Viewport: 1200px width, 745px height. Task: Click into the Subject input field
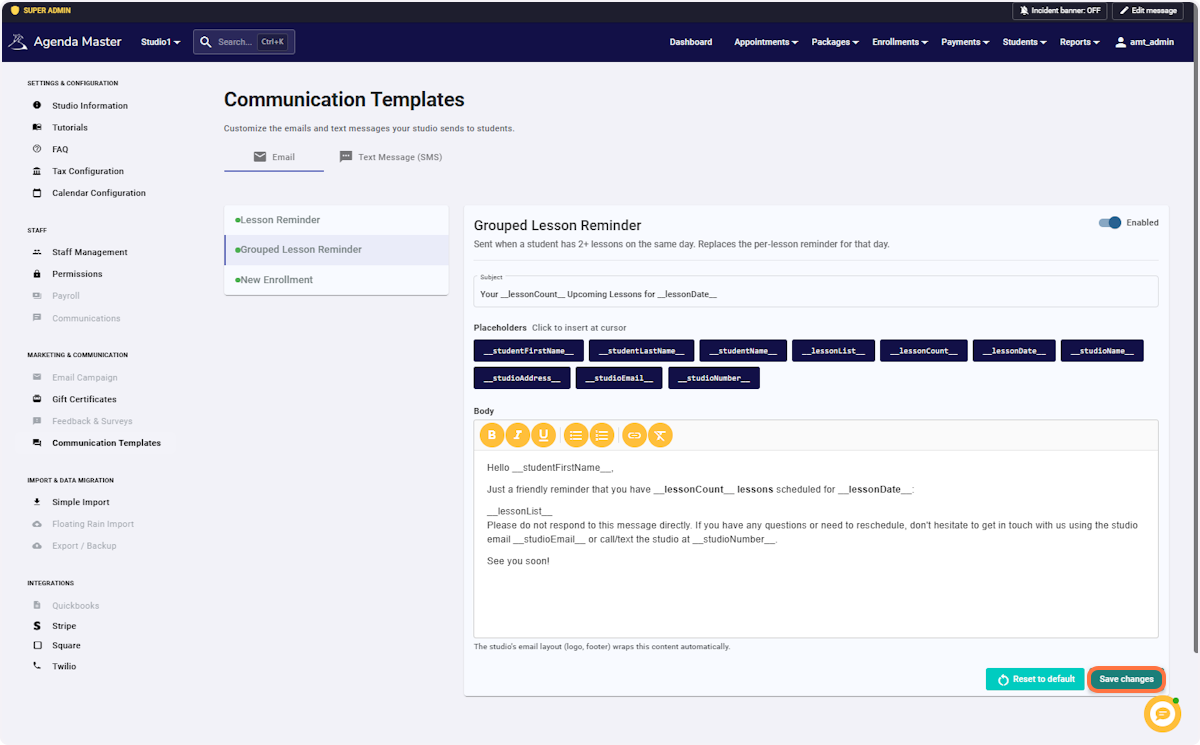816,292
